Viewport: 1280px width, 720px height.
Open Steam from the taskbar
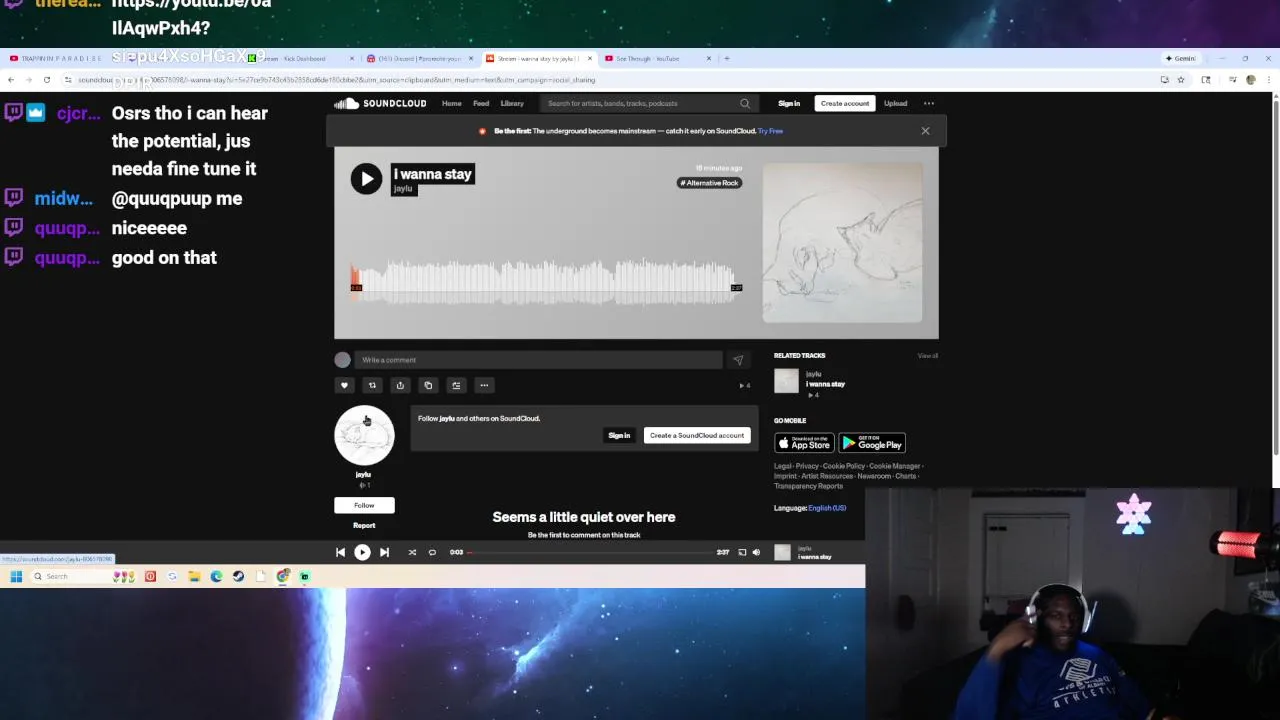click(x=238, y=576)
